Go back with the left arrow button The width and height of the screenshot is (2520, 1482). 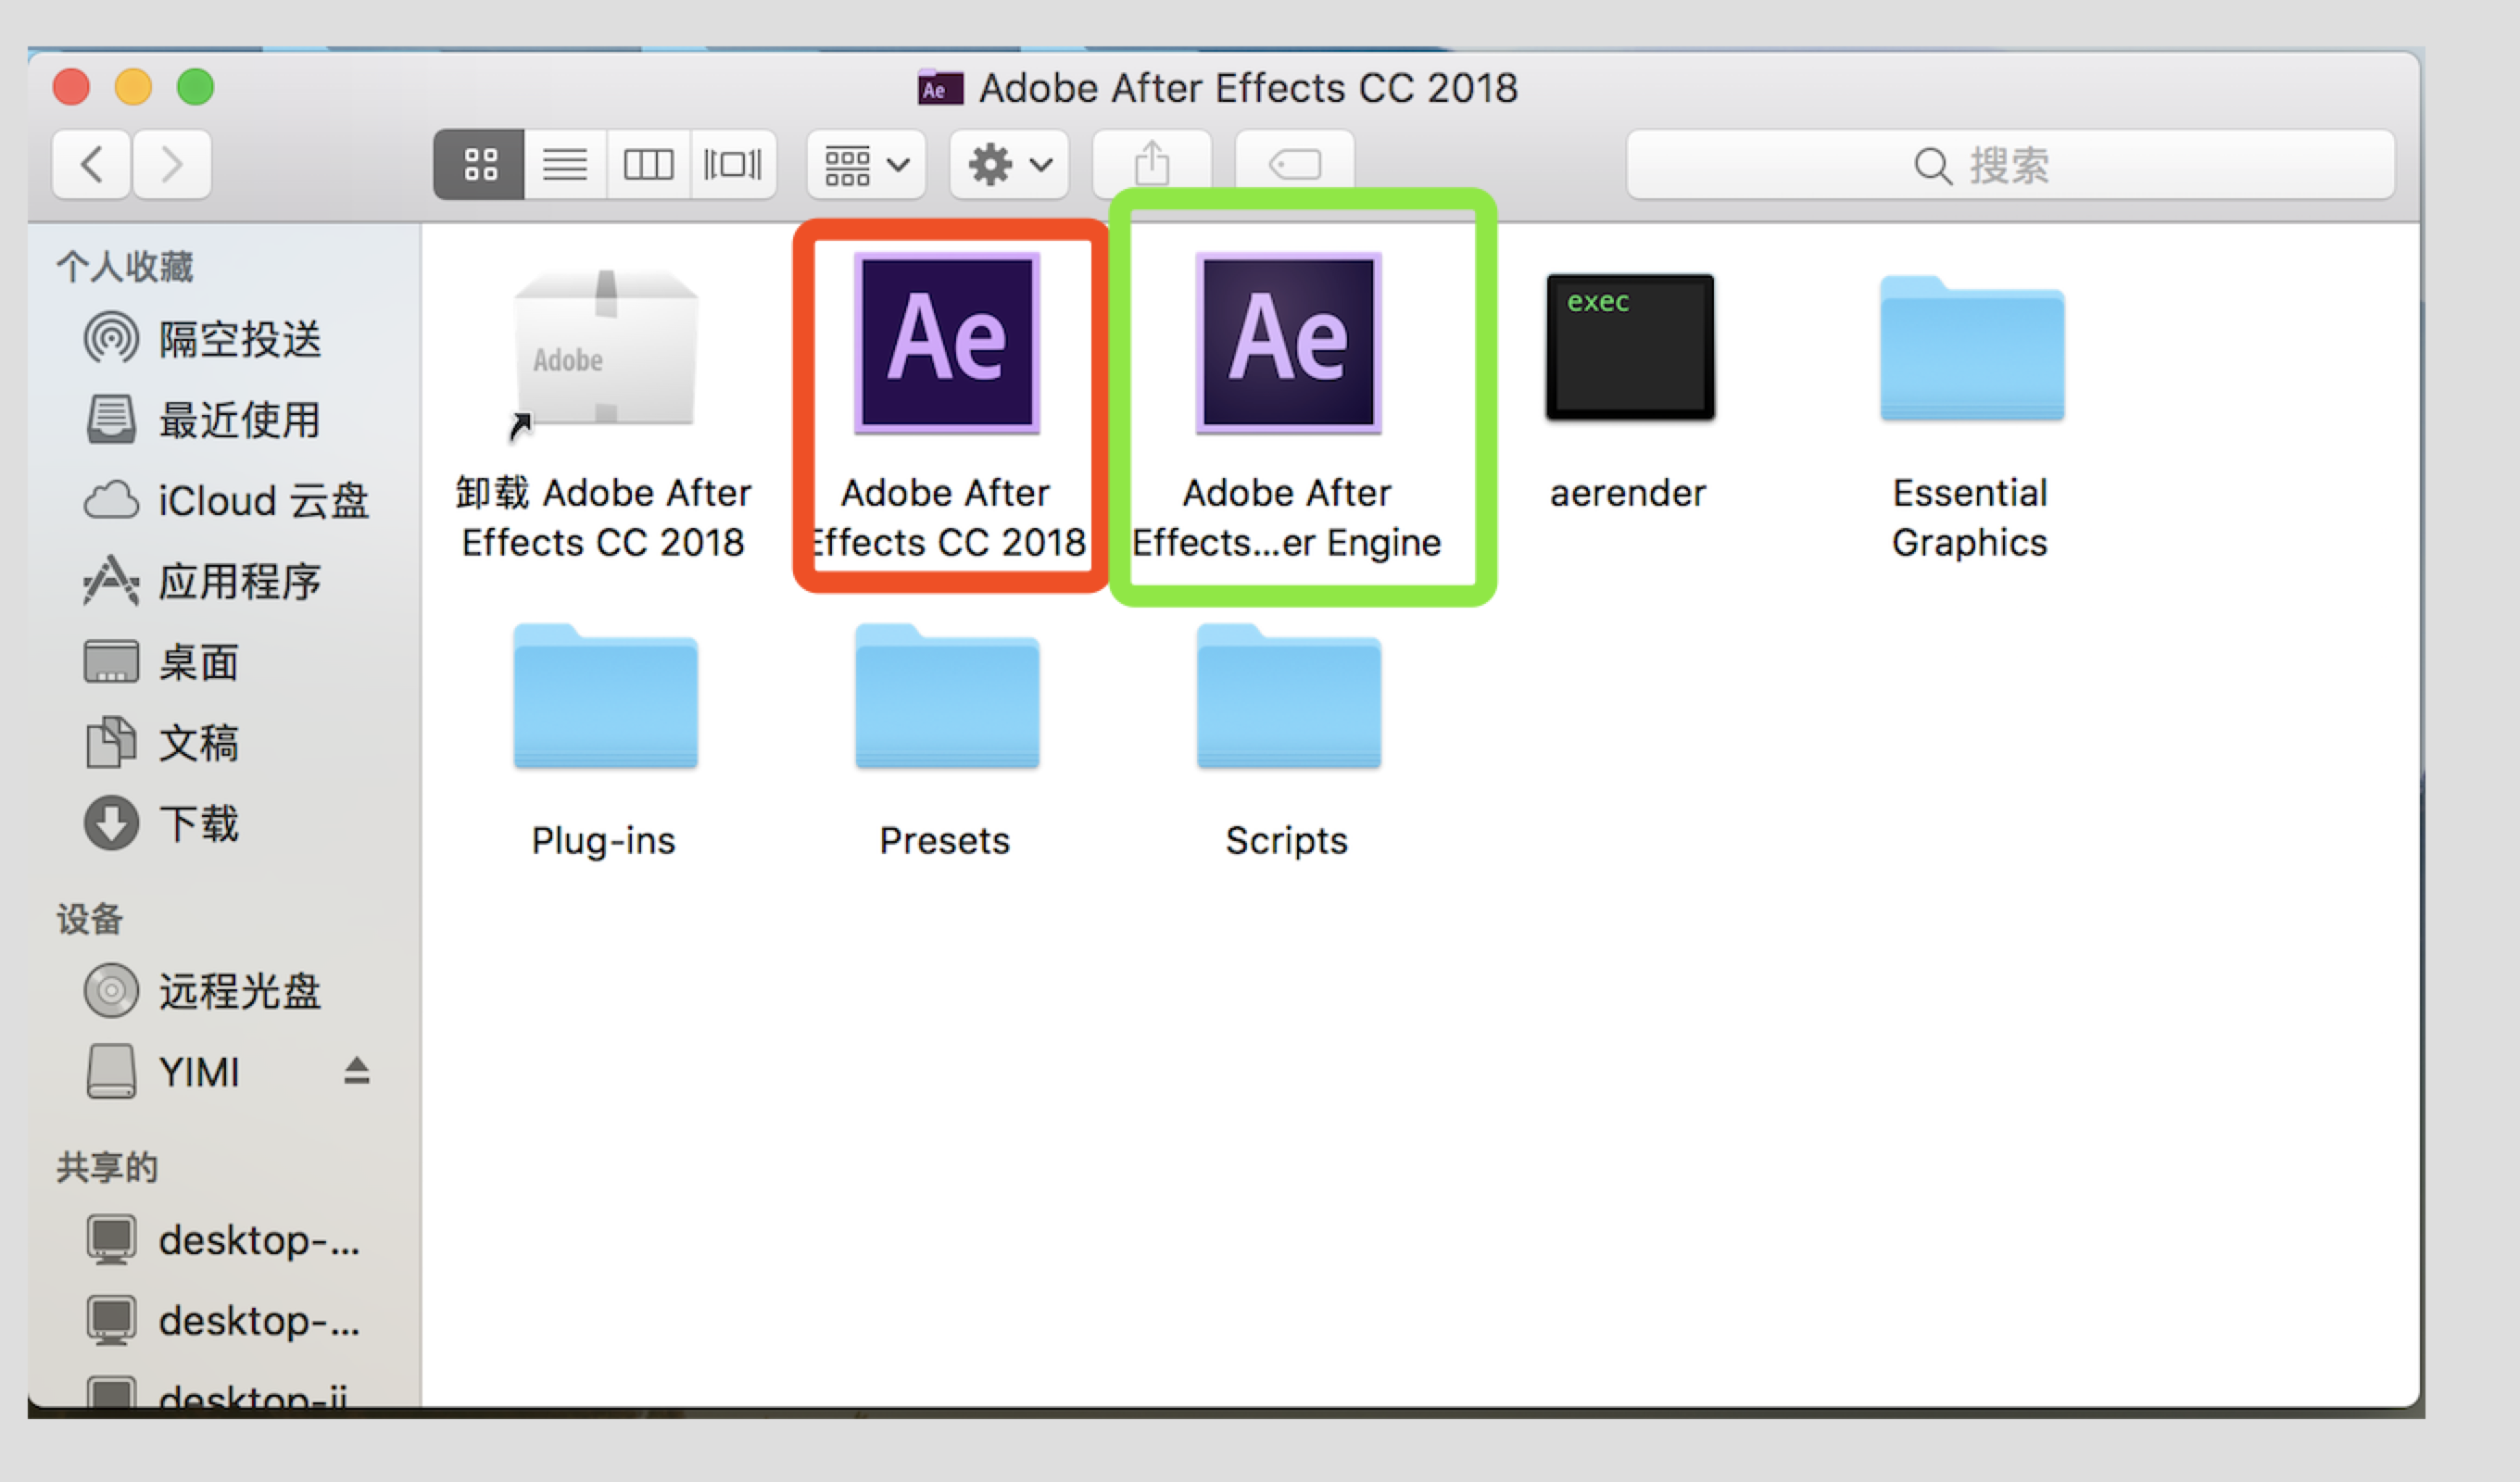[x=91, y=164]
